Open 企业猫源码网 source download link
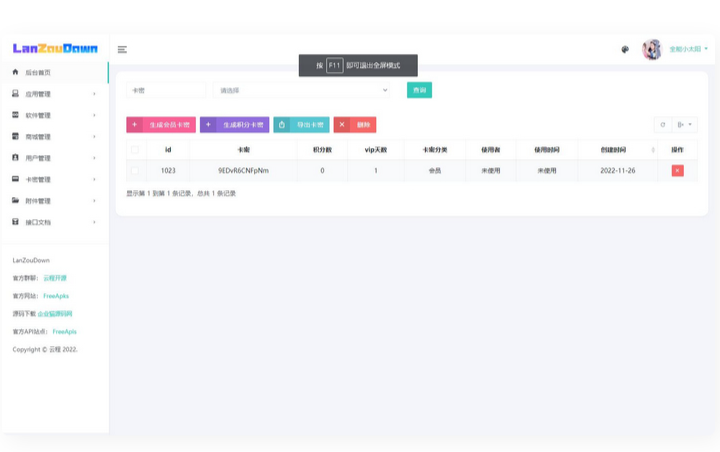720x452 pixels. [x=55, y=314]
